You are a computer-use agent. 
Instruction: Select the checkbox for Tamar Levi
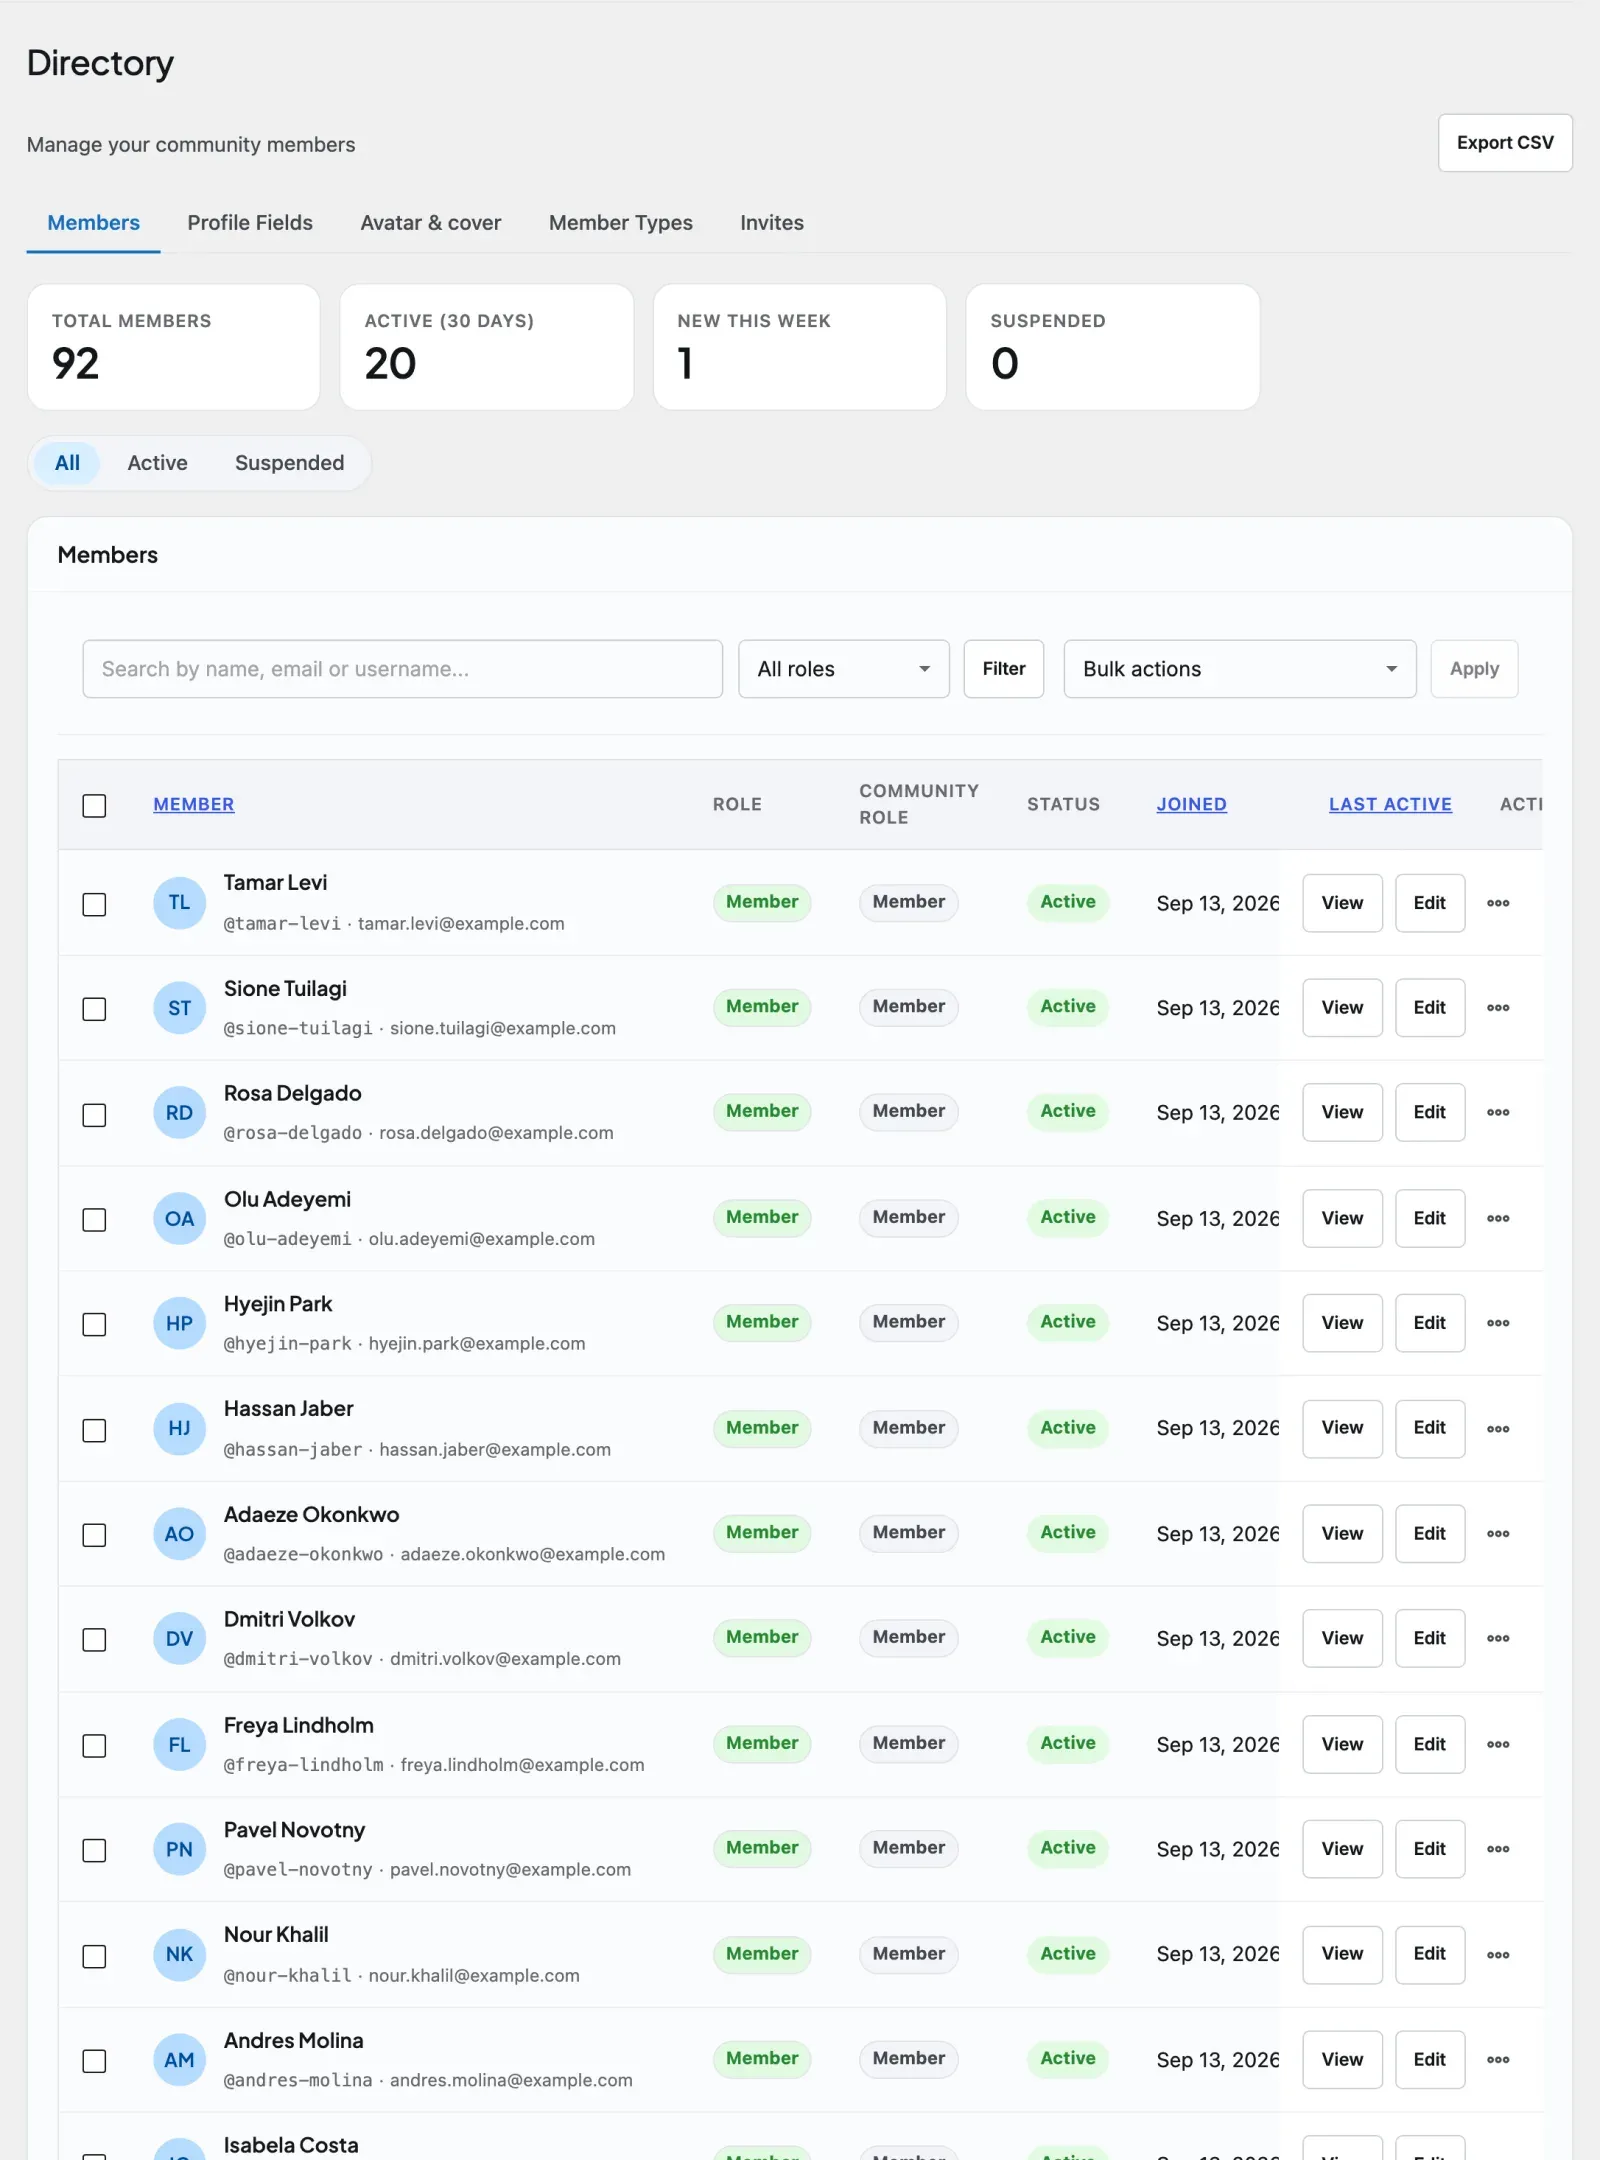94,905
